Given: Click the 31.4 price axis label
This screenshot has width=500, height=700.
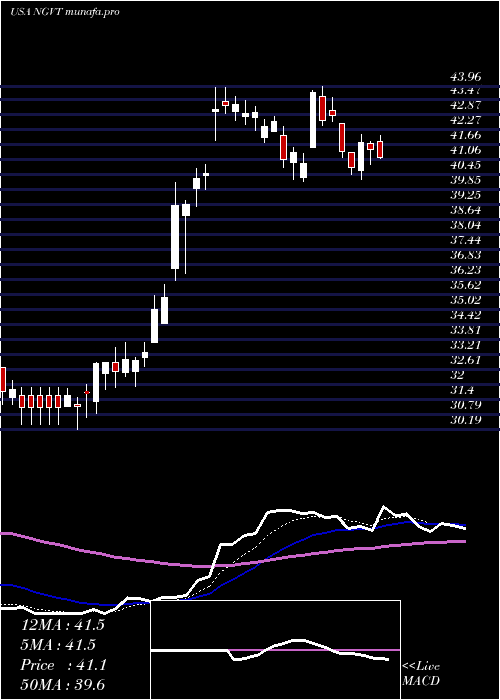Looking at the screenshot, I should 462,390.
